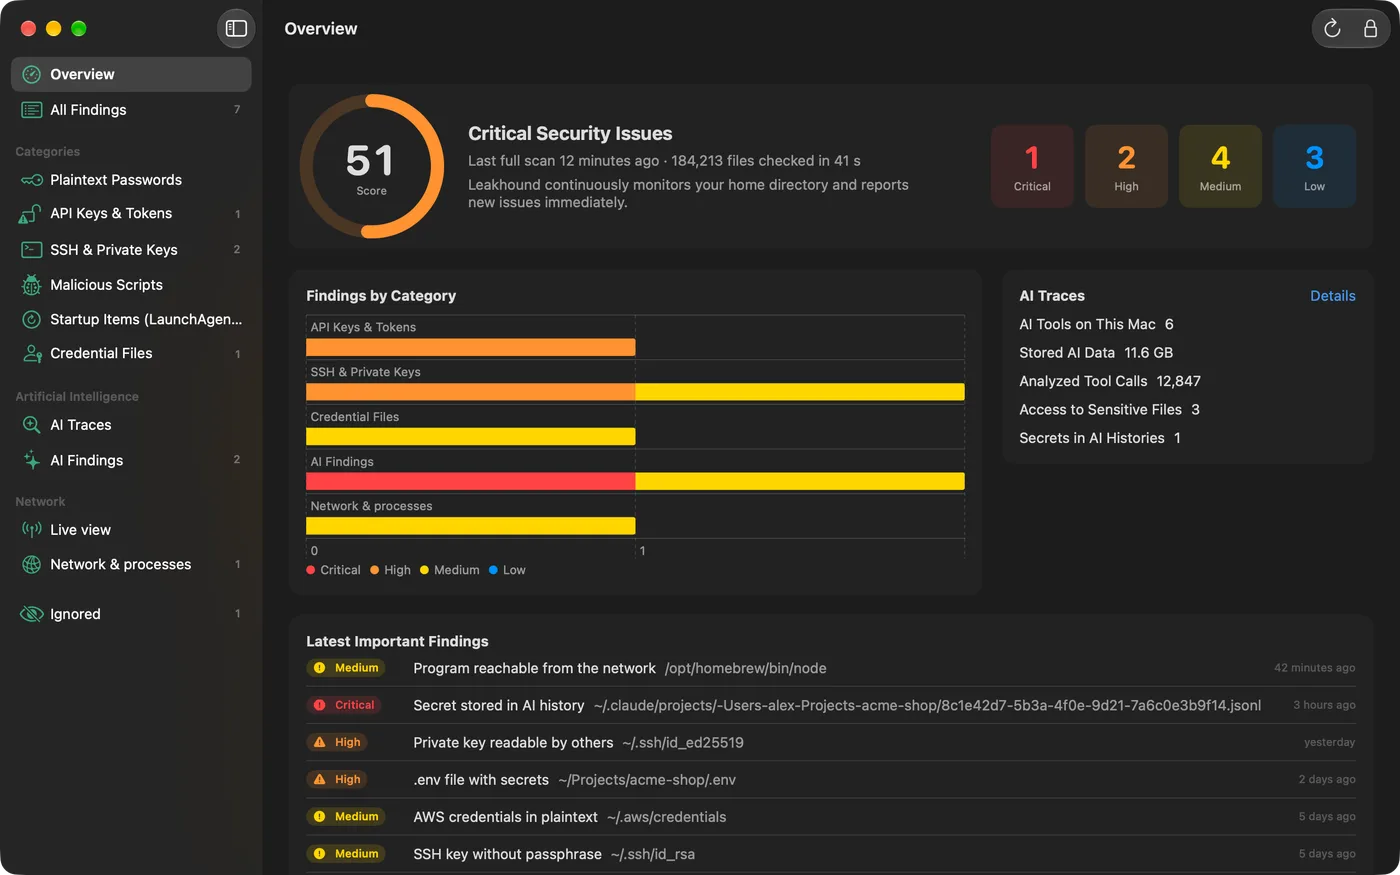Click the Network & processes globe icon

[32, 565]
